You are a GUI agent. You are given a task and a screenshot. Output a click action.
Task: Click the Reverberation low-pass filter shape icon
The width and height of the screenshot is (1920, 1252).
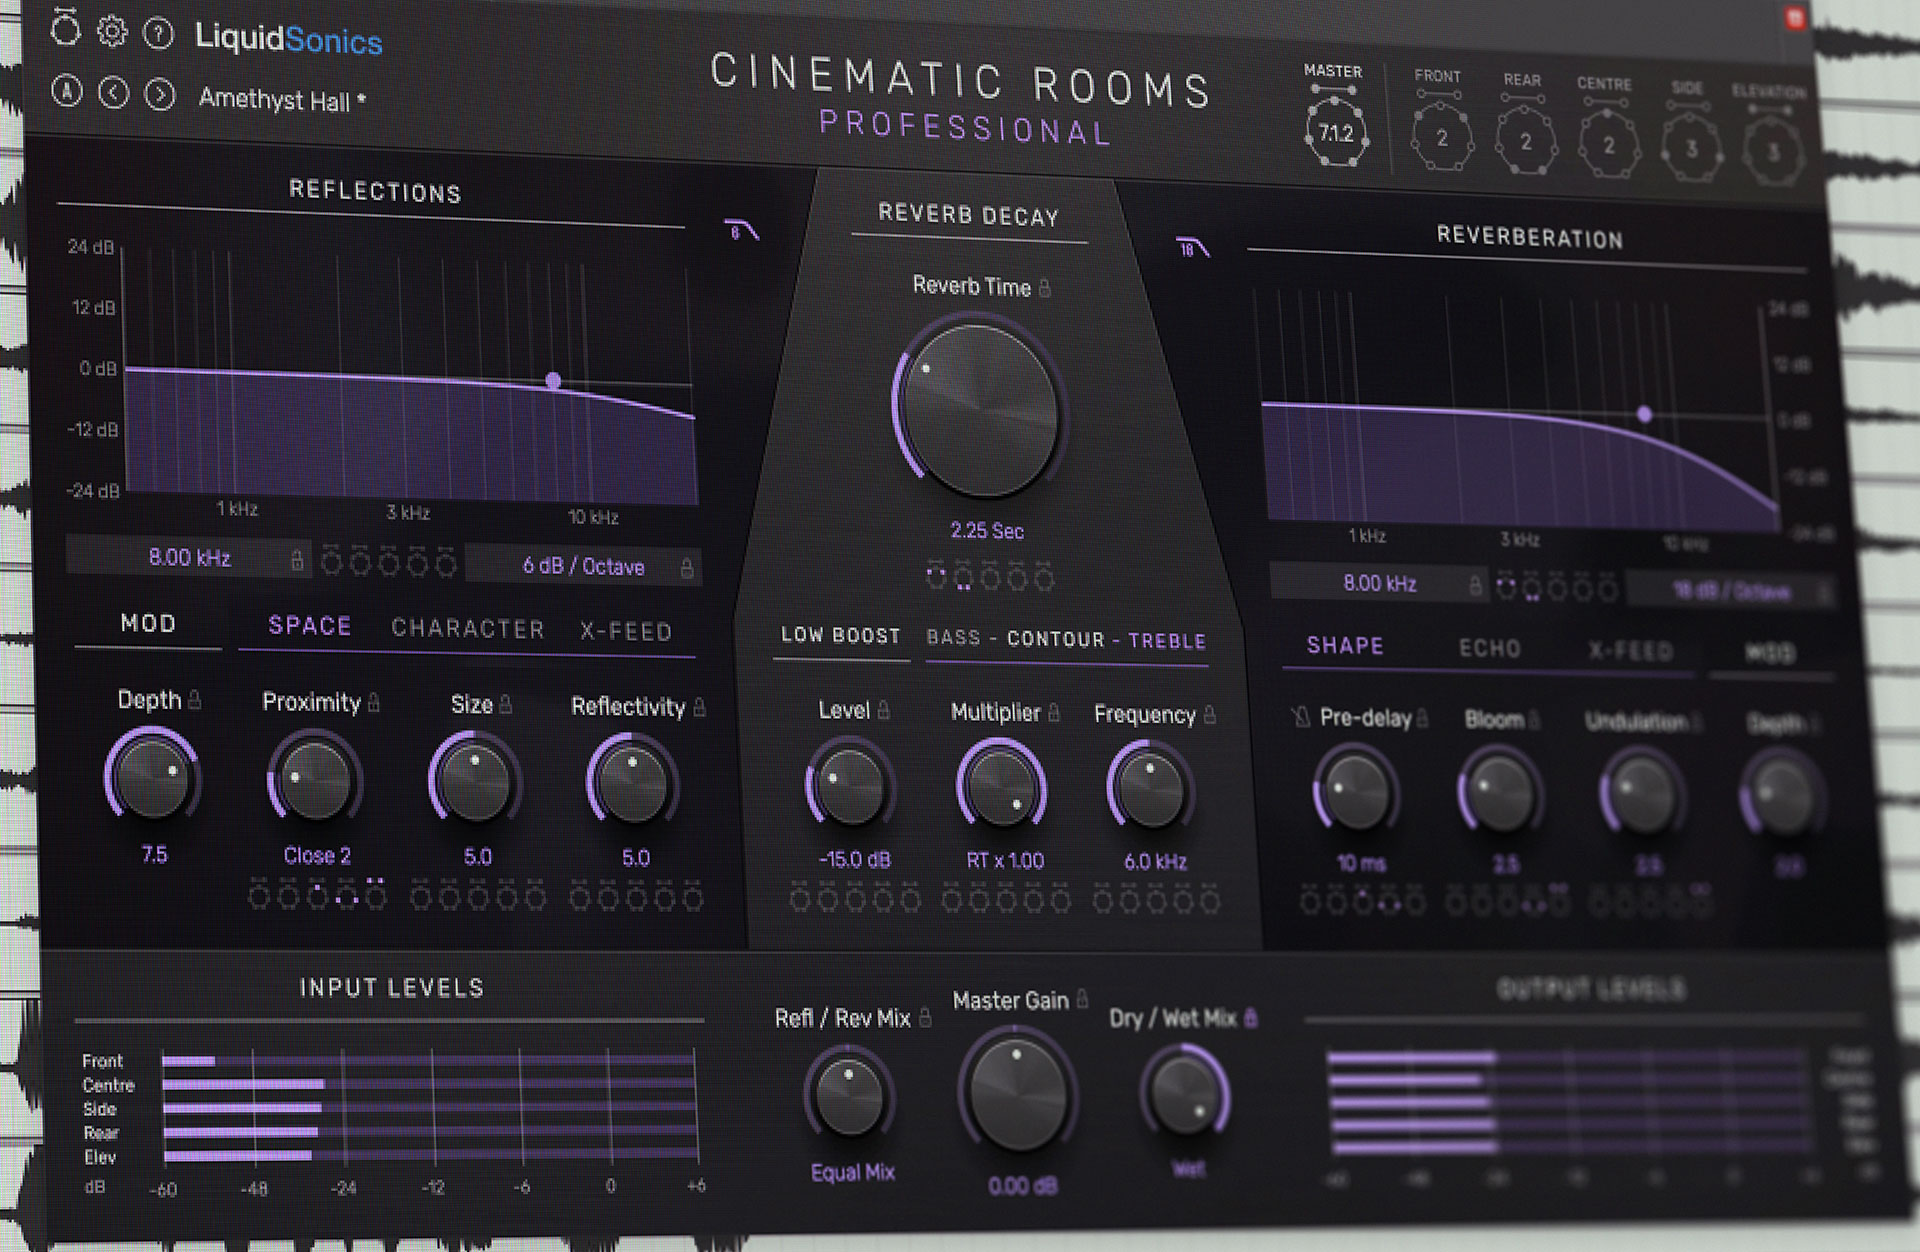click(x=1192, y=247)
